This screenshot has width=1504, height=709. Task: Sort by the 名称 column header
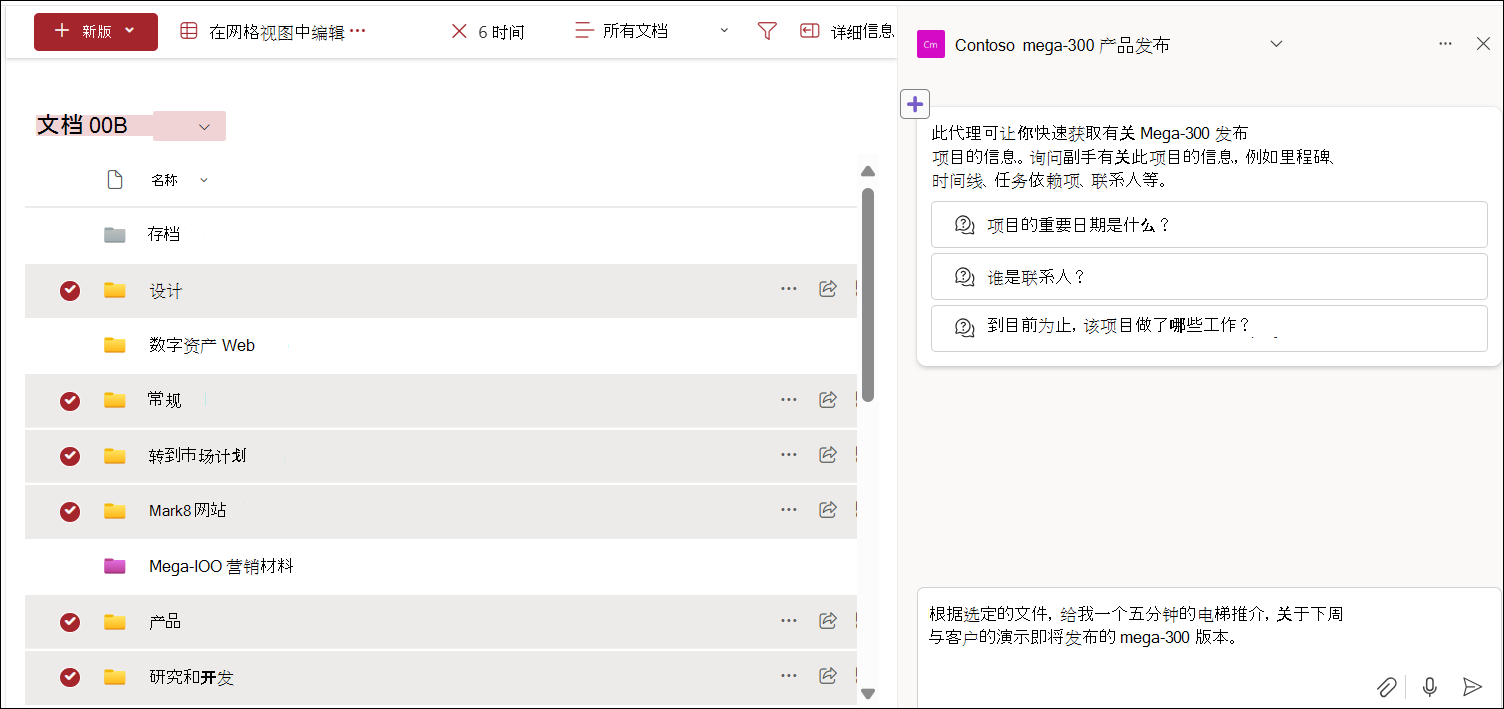[x=165, y=180]
